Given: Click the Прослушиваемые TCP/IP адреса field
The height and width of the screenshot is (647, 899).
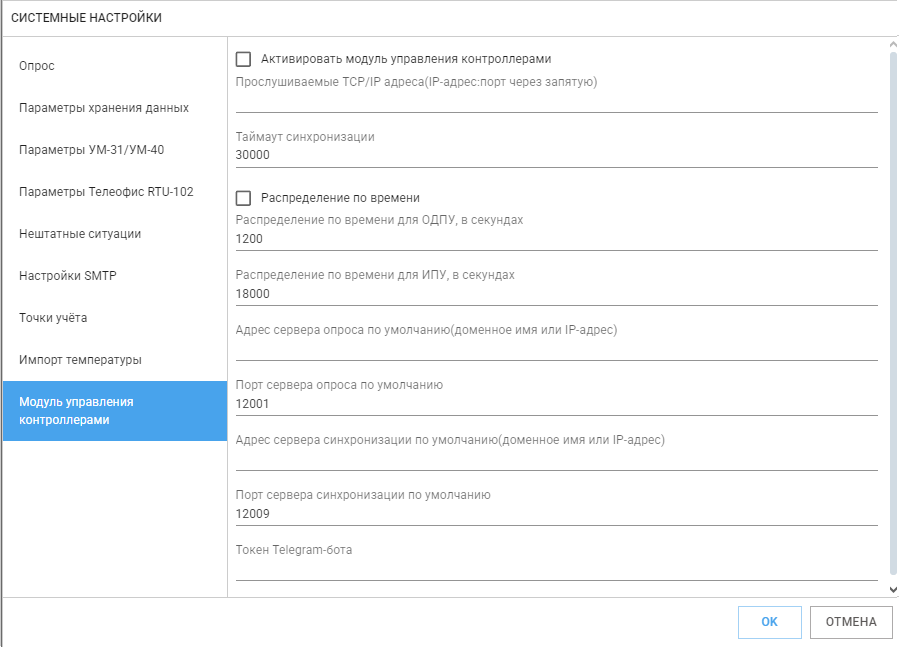Looking at the screenshot, I should tap(556, 101).
